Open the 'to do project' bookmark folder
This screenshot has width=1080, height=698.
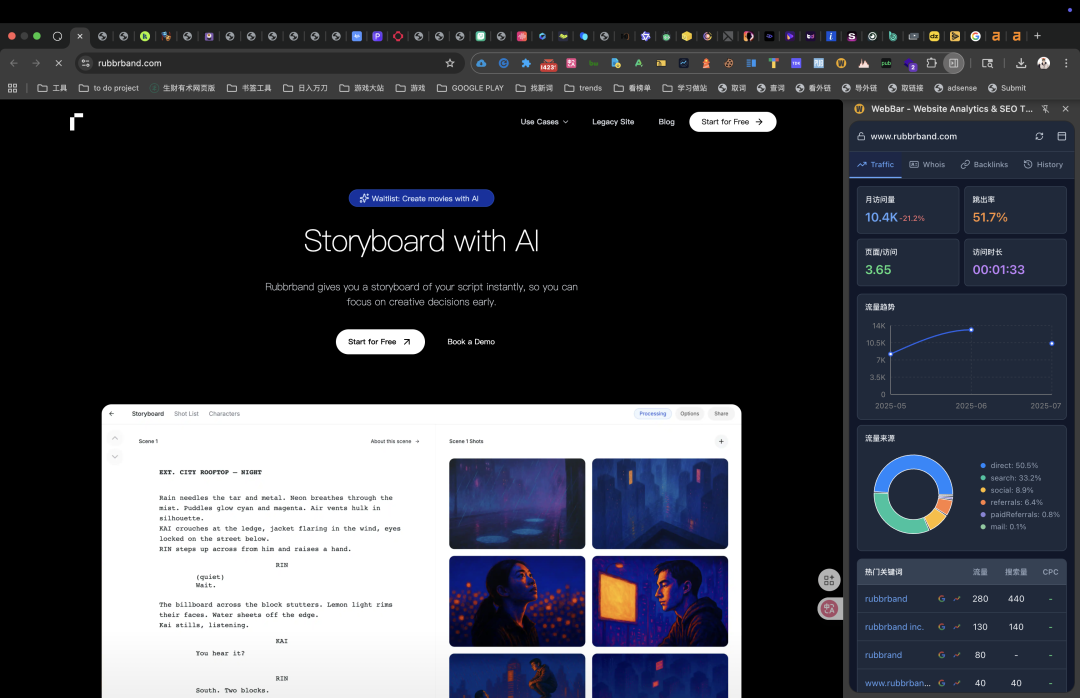pos(109,88)
